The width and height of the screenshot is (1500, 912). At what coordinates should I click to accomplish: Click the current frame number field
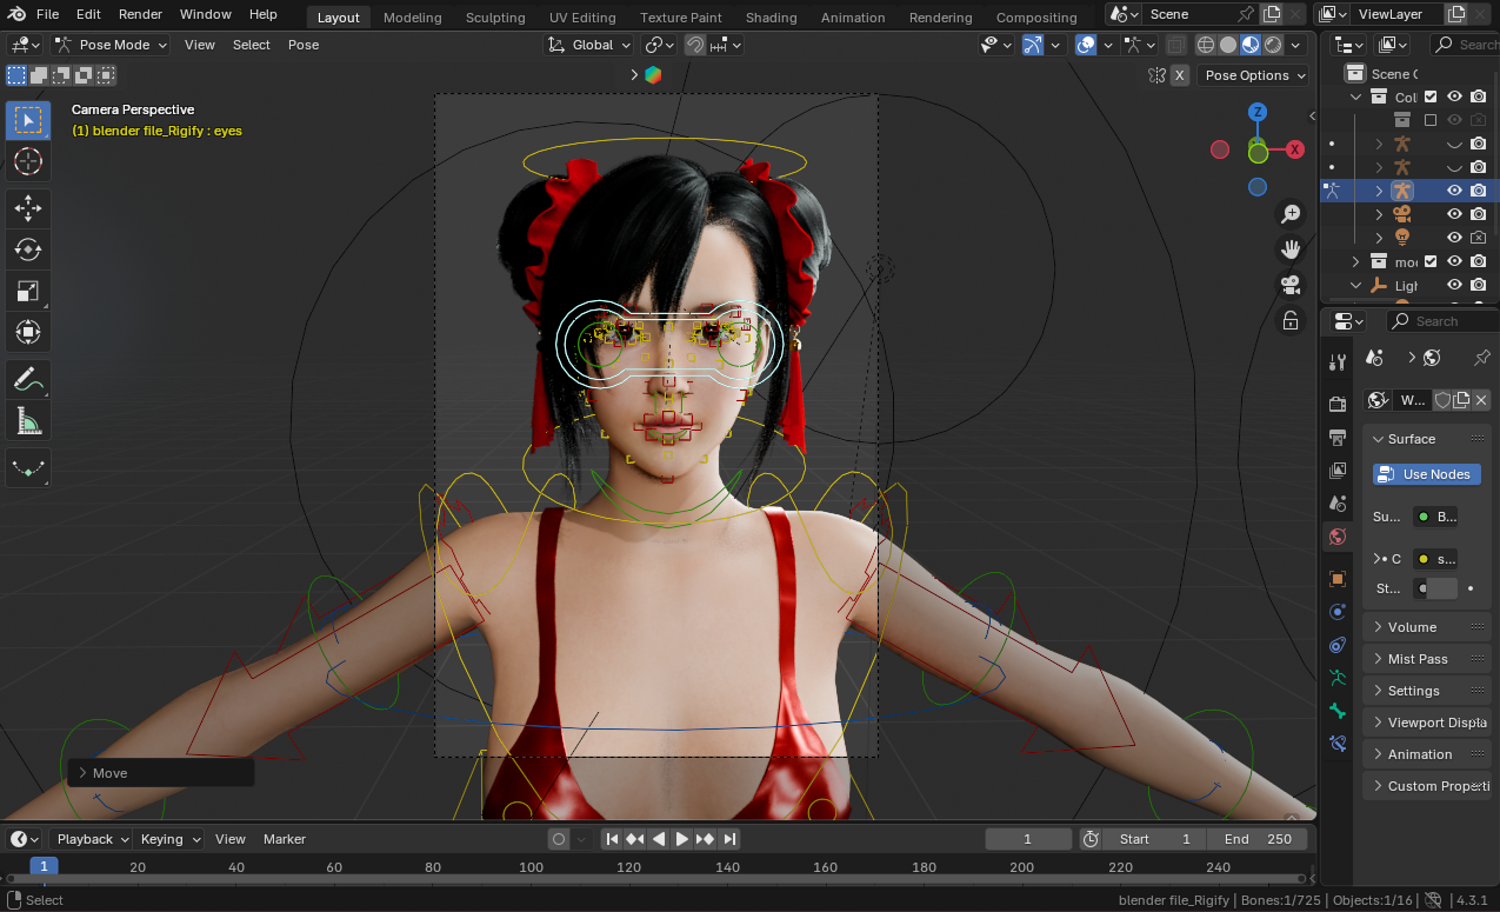click(1028, 839)
